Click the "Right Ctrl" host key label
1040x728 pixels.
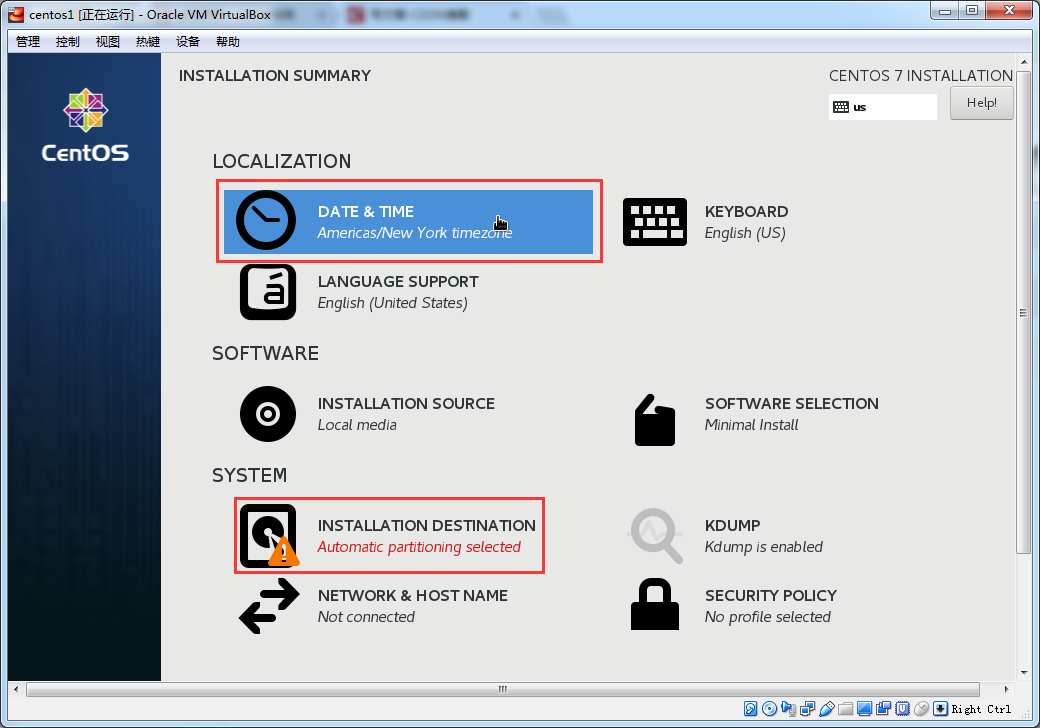(981, 709)
